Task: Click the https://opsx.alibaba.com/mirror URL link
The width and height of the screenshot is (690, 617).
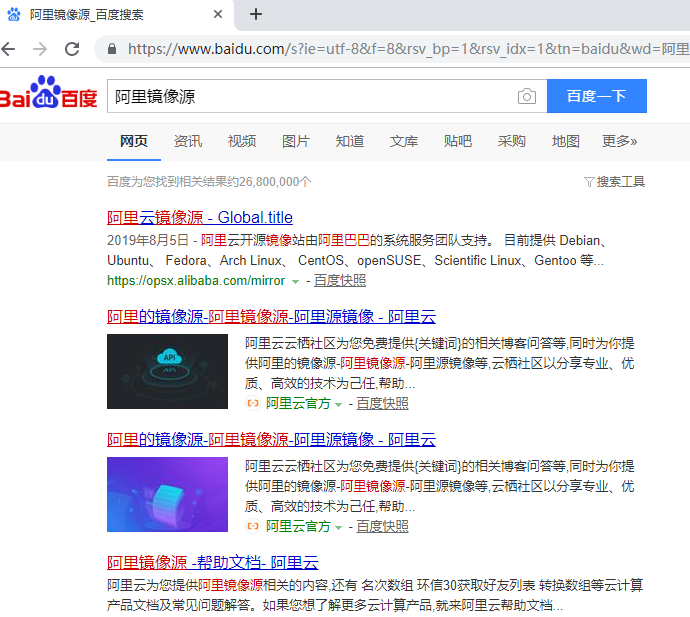Action: point(196,280)
